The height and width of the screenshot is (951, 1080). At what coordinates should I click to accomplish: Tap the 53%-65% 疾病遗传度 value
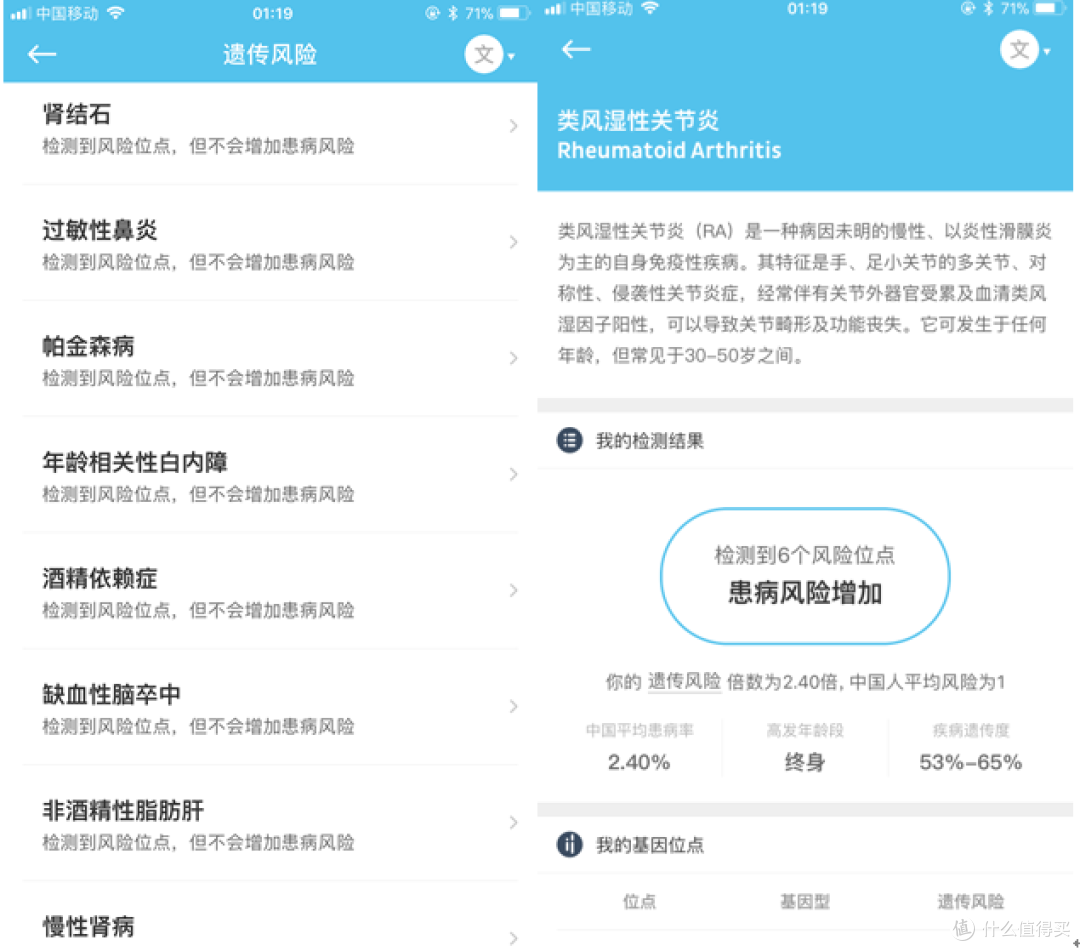point(970,762)
